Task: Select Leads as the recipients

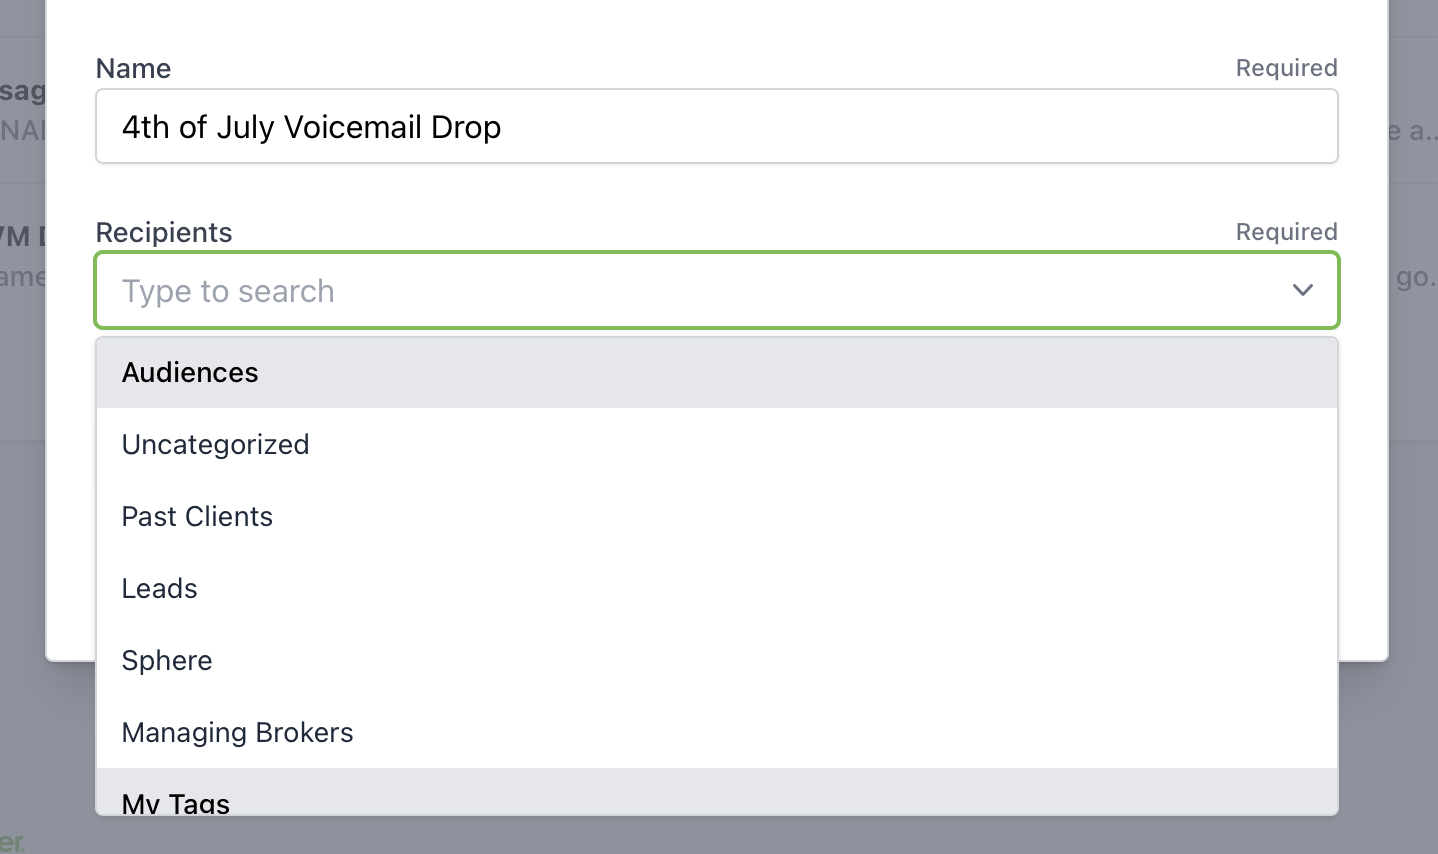Action: tap(717, 588)
